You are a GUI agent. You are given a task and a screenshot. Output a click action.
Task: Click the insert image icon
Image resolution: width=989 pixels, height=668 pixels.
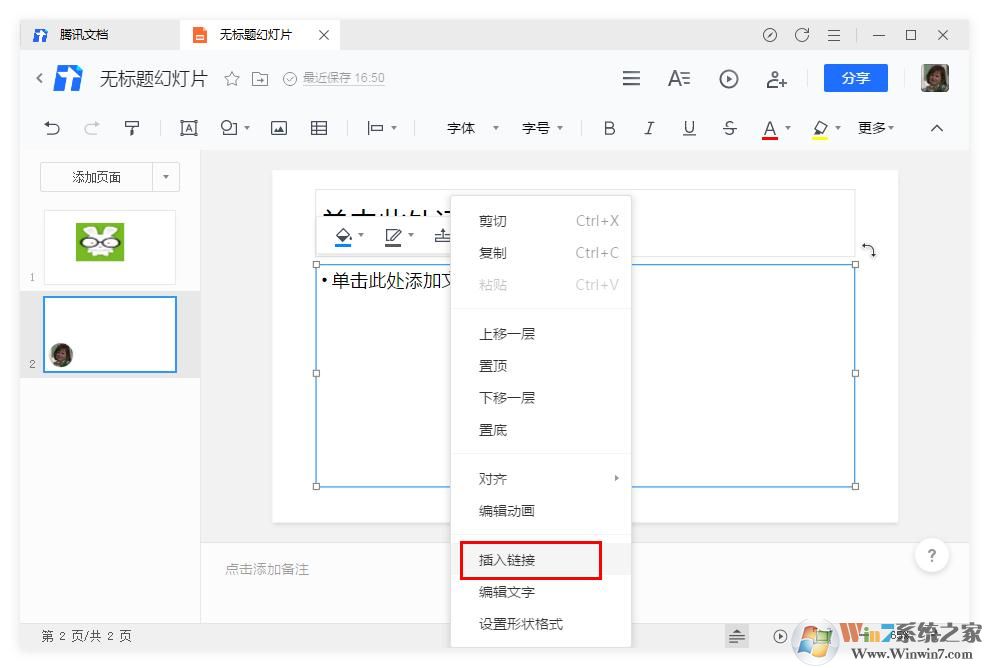point(278,128)
